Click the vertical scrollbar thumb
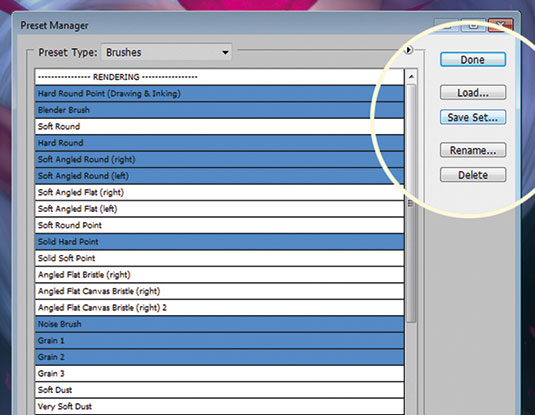 point(411,203)
